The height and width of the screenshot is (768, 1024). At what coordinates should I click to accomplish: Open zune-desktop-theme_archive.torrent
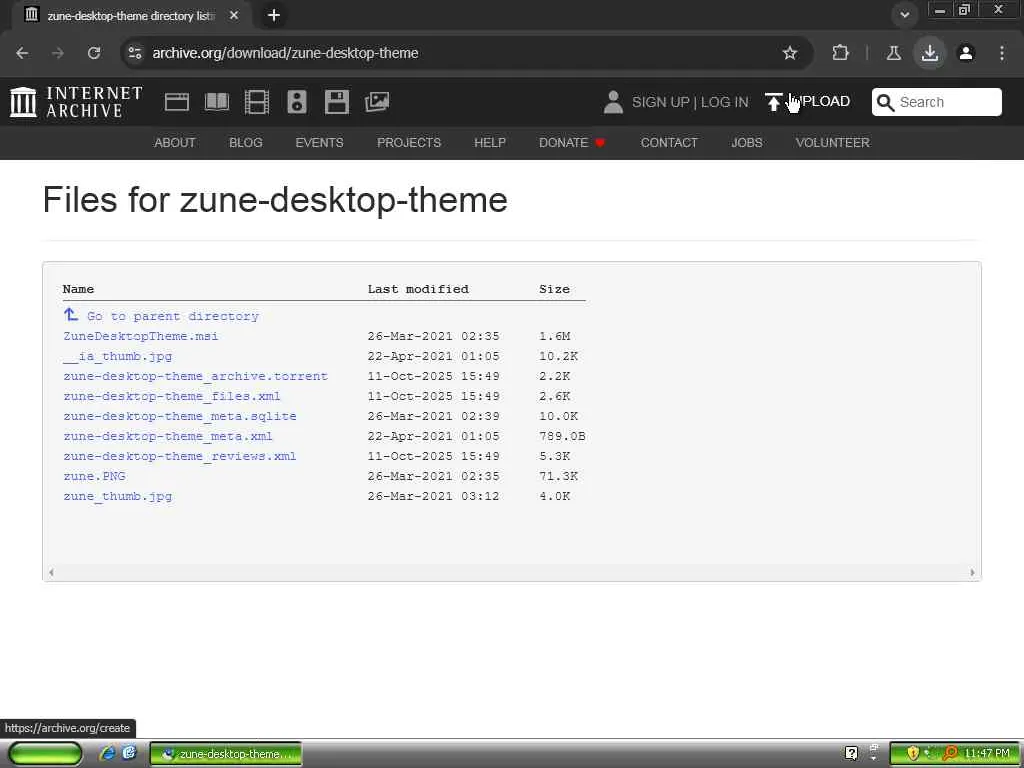point(195,376)
